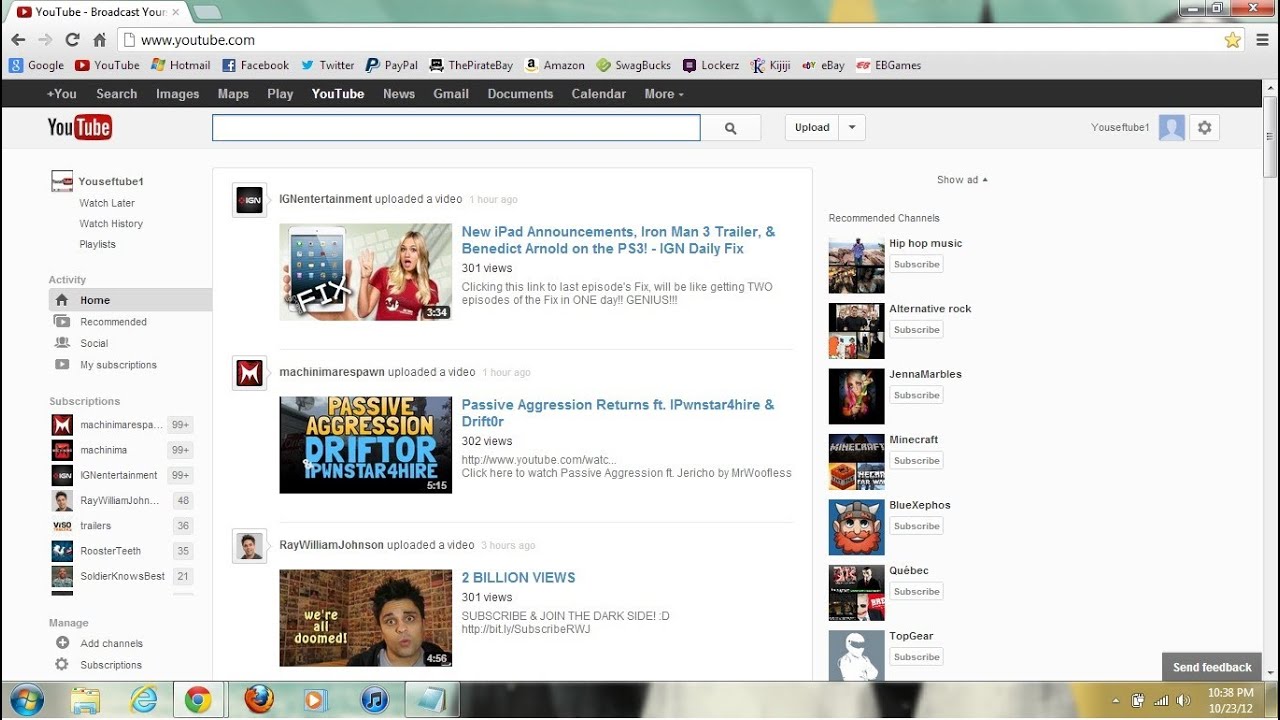Viewport: 1280px width, 720px height.
Task: Open the iTunes taskbar icon
Action: 374,699
